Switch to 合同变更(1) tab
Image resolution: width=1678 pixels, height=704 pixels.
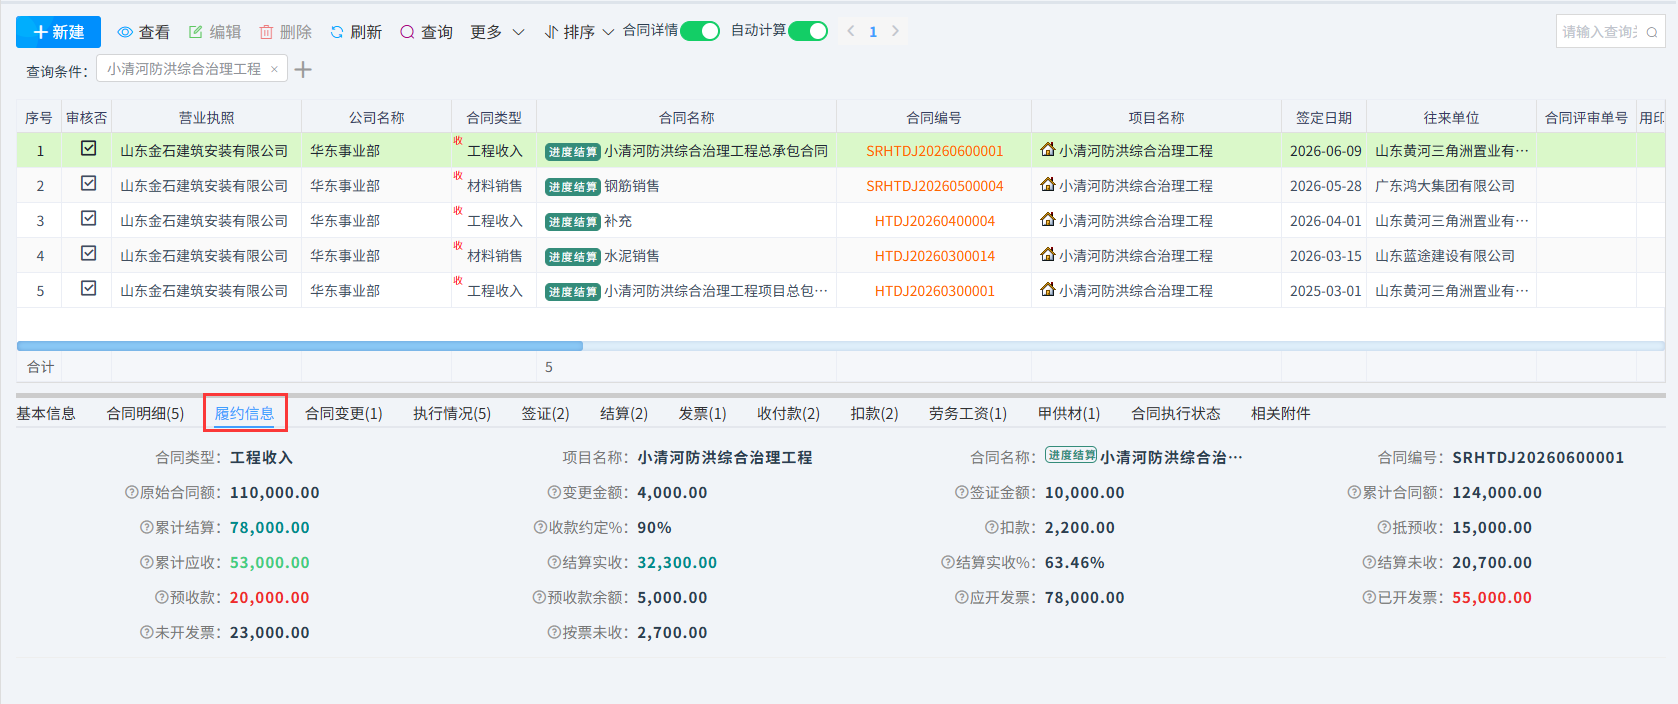coord(344,413)
